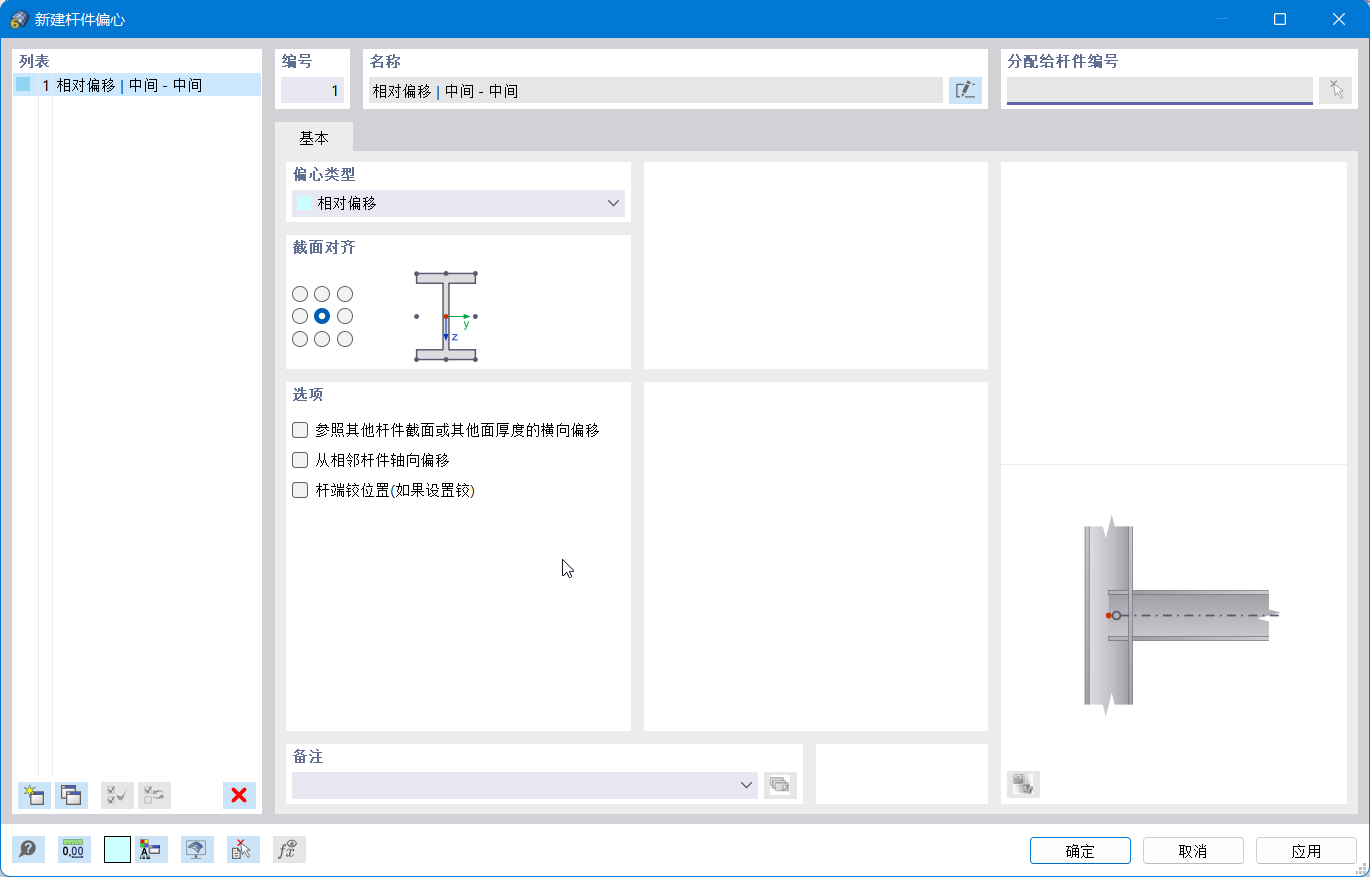Click the fx formula visibility icon

point(288,849)
